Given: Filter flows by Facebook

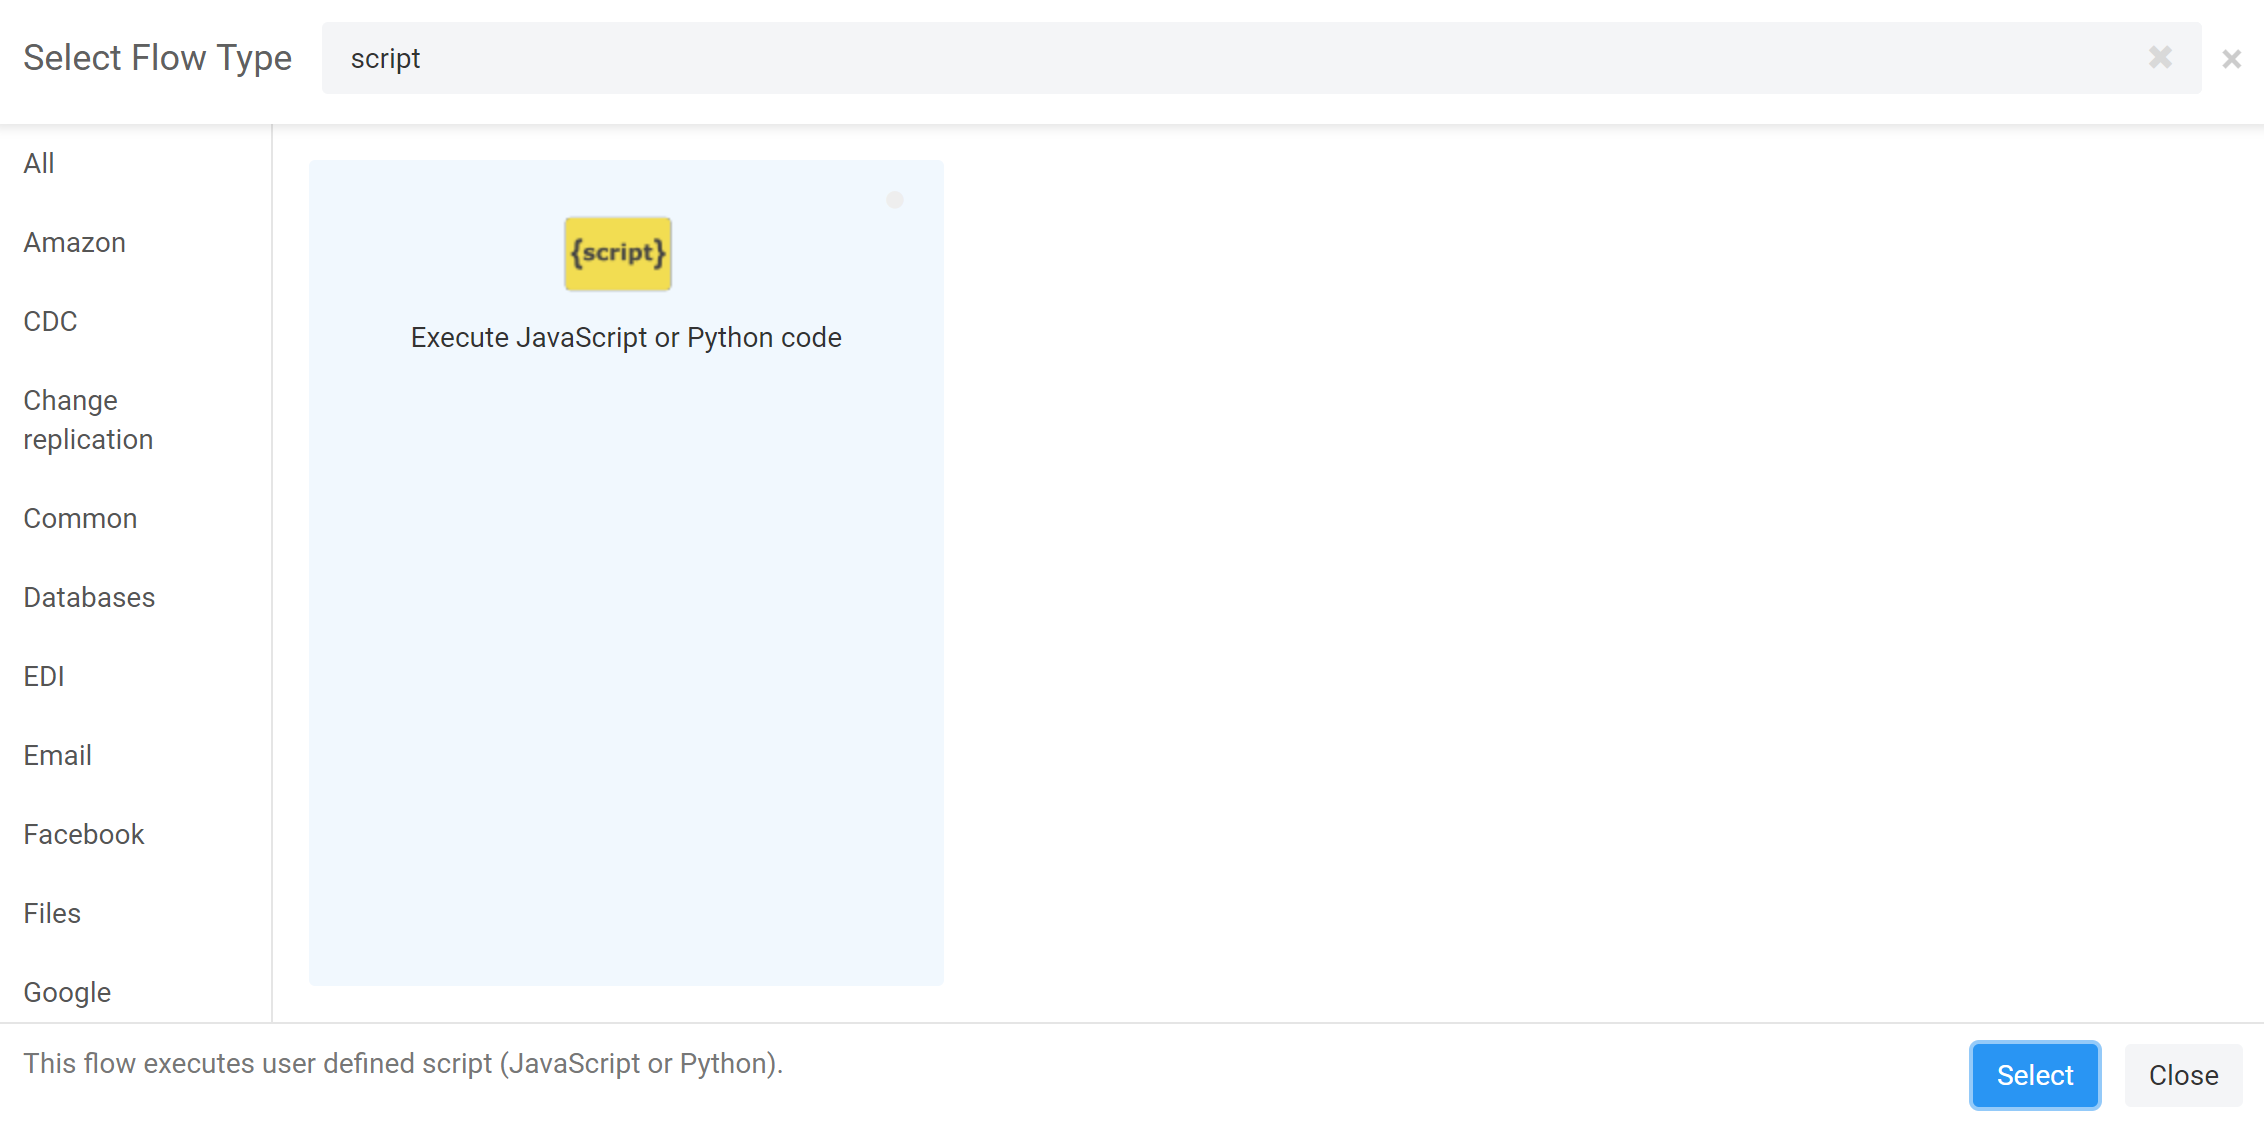Looking at the screenshot, I should [84, 834].
